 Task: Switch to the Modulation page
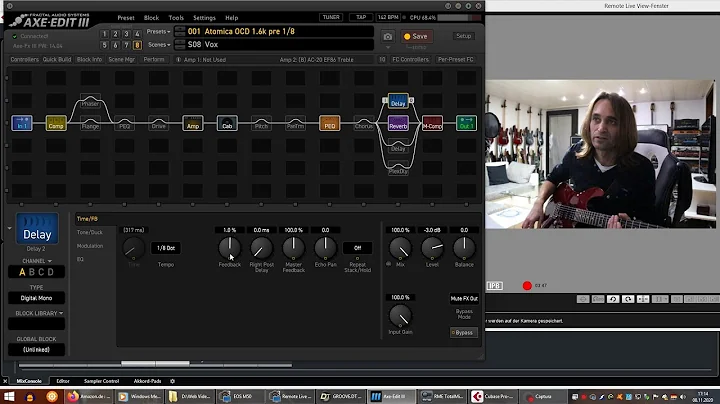click(90, 246)
